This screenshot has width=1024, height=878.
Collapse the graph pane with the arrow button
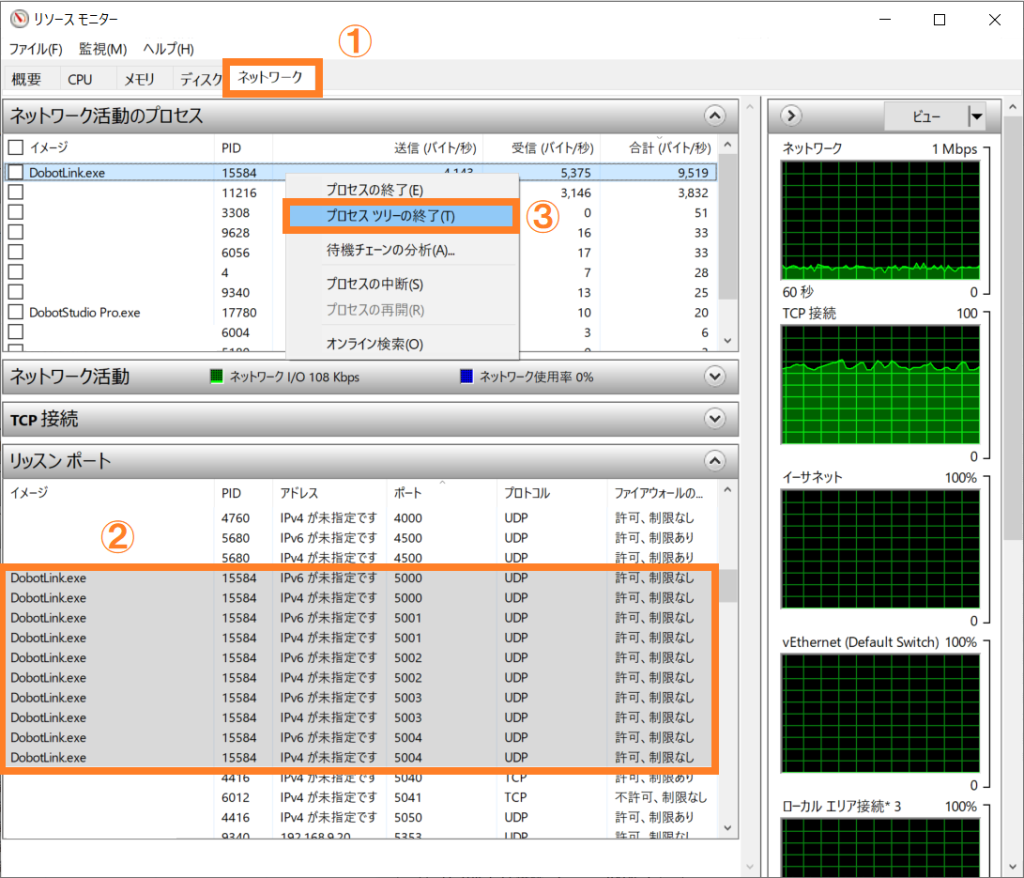791,116
